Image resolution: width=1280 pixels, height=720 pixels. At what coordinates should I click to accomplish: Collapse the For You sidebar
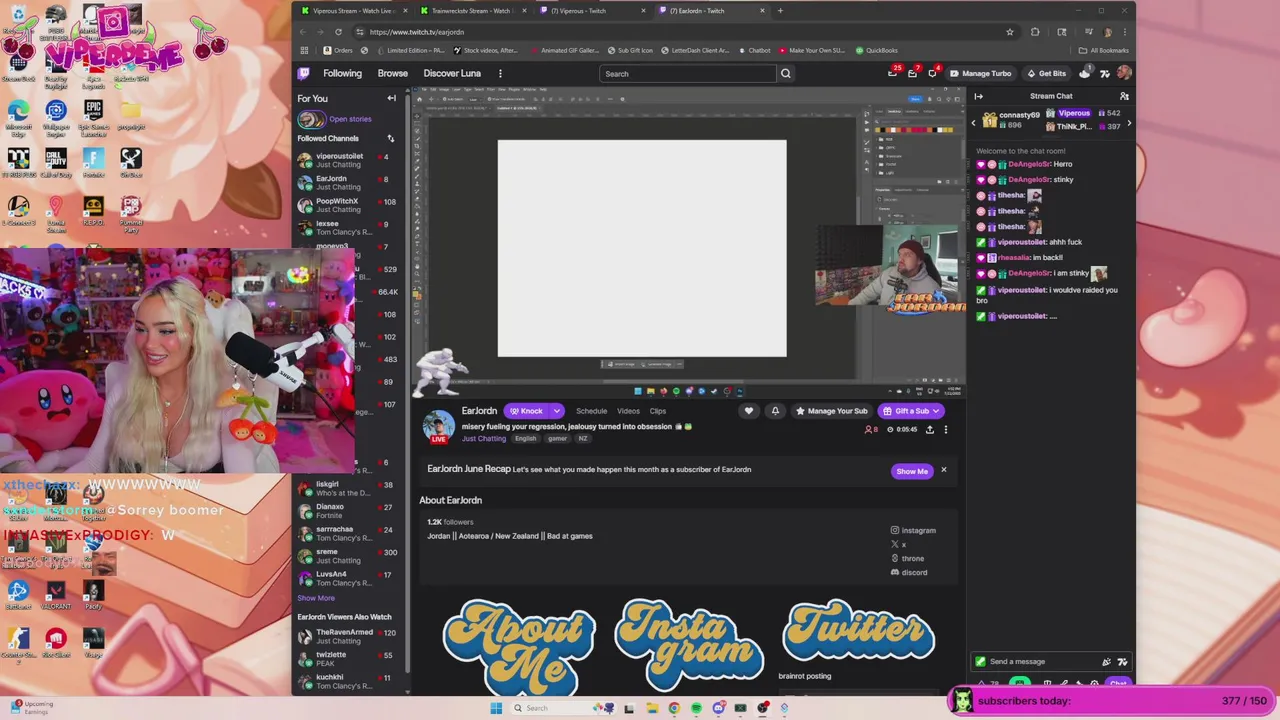click(x=391, y=98)
